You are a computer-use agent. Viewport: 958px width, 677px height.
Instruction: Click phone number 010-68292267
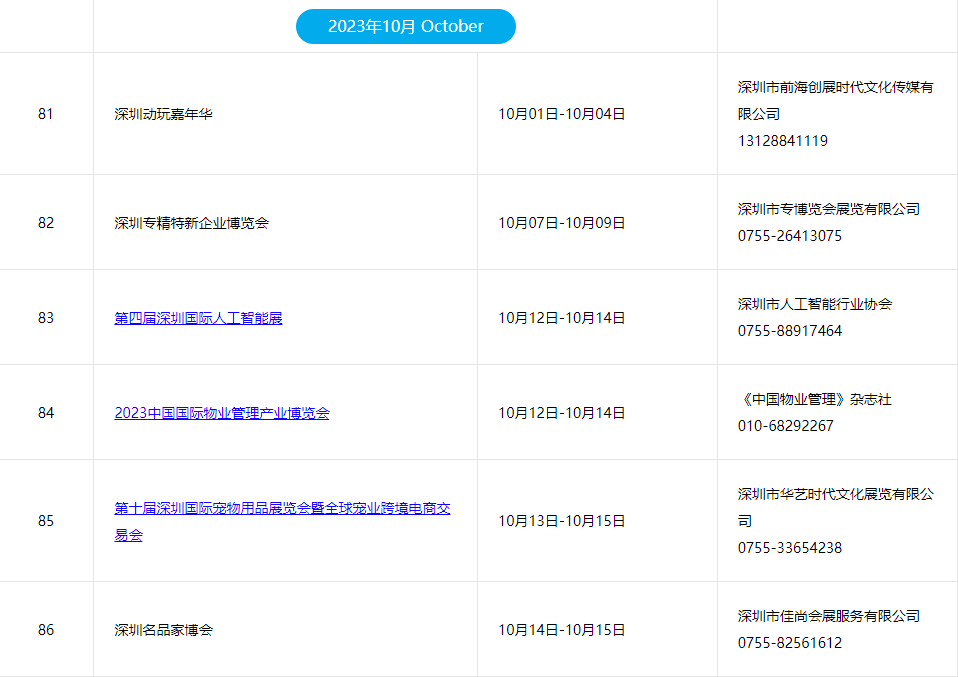click(786, 426)
